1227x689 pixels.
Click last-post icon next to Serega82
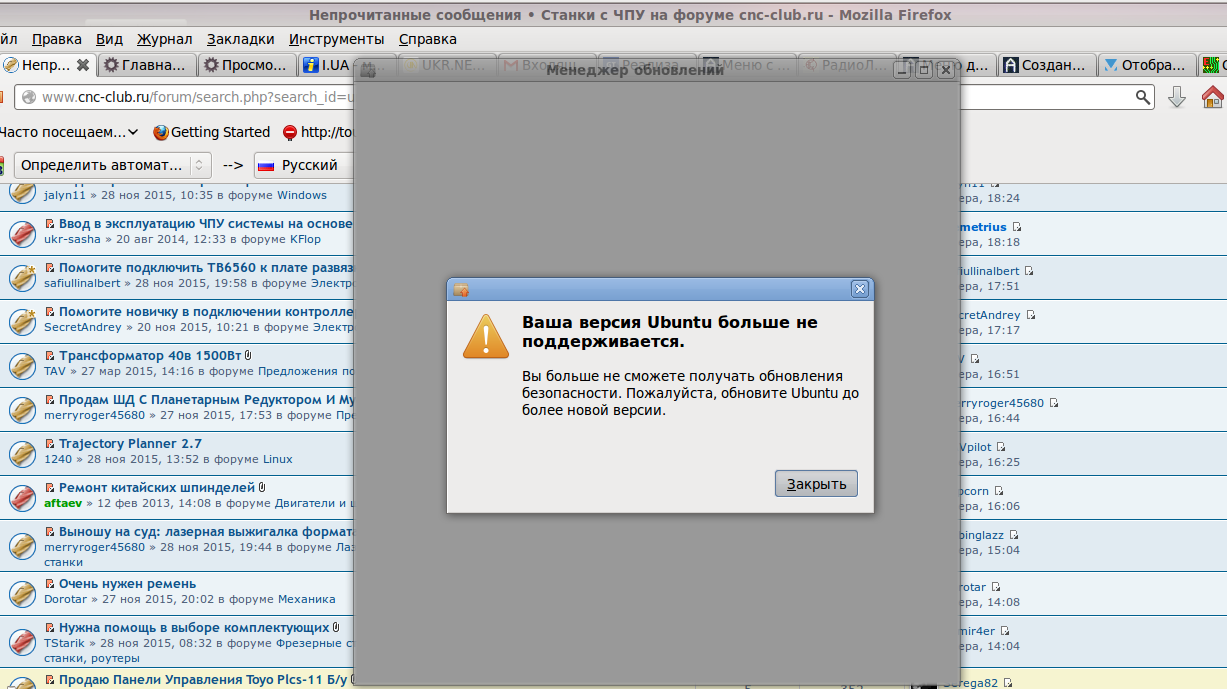pos(1009,683)
